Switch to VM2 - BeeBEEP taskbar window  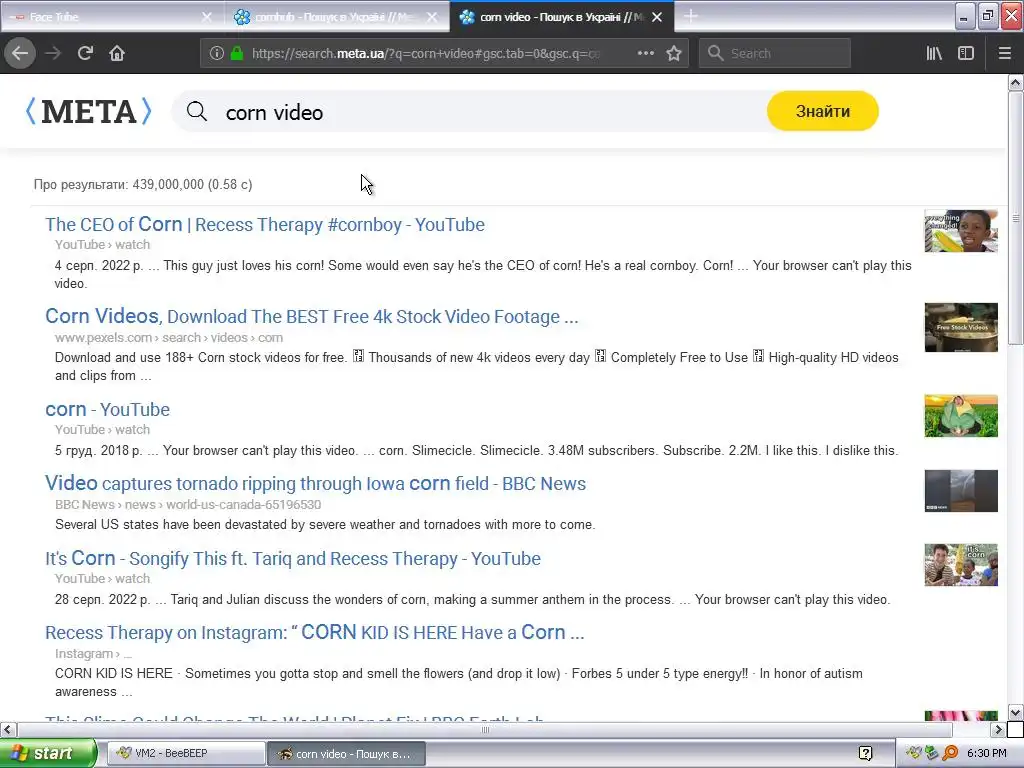(x=185, y=753)
